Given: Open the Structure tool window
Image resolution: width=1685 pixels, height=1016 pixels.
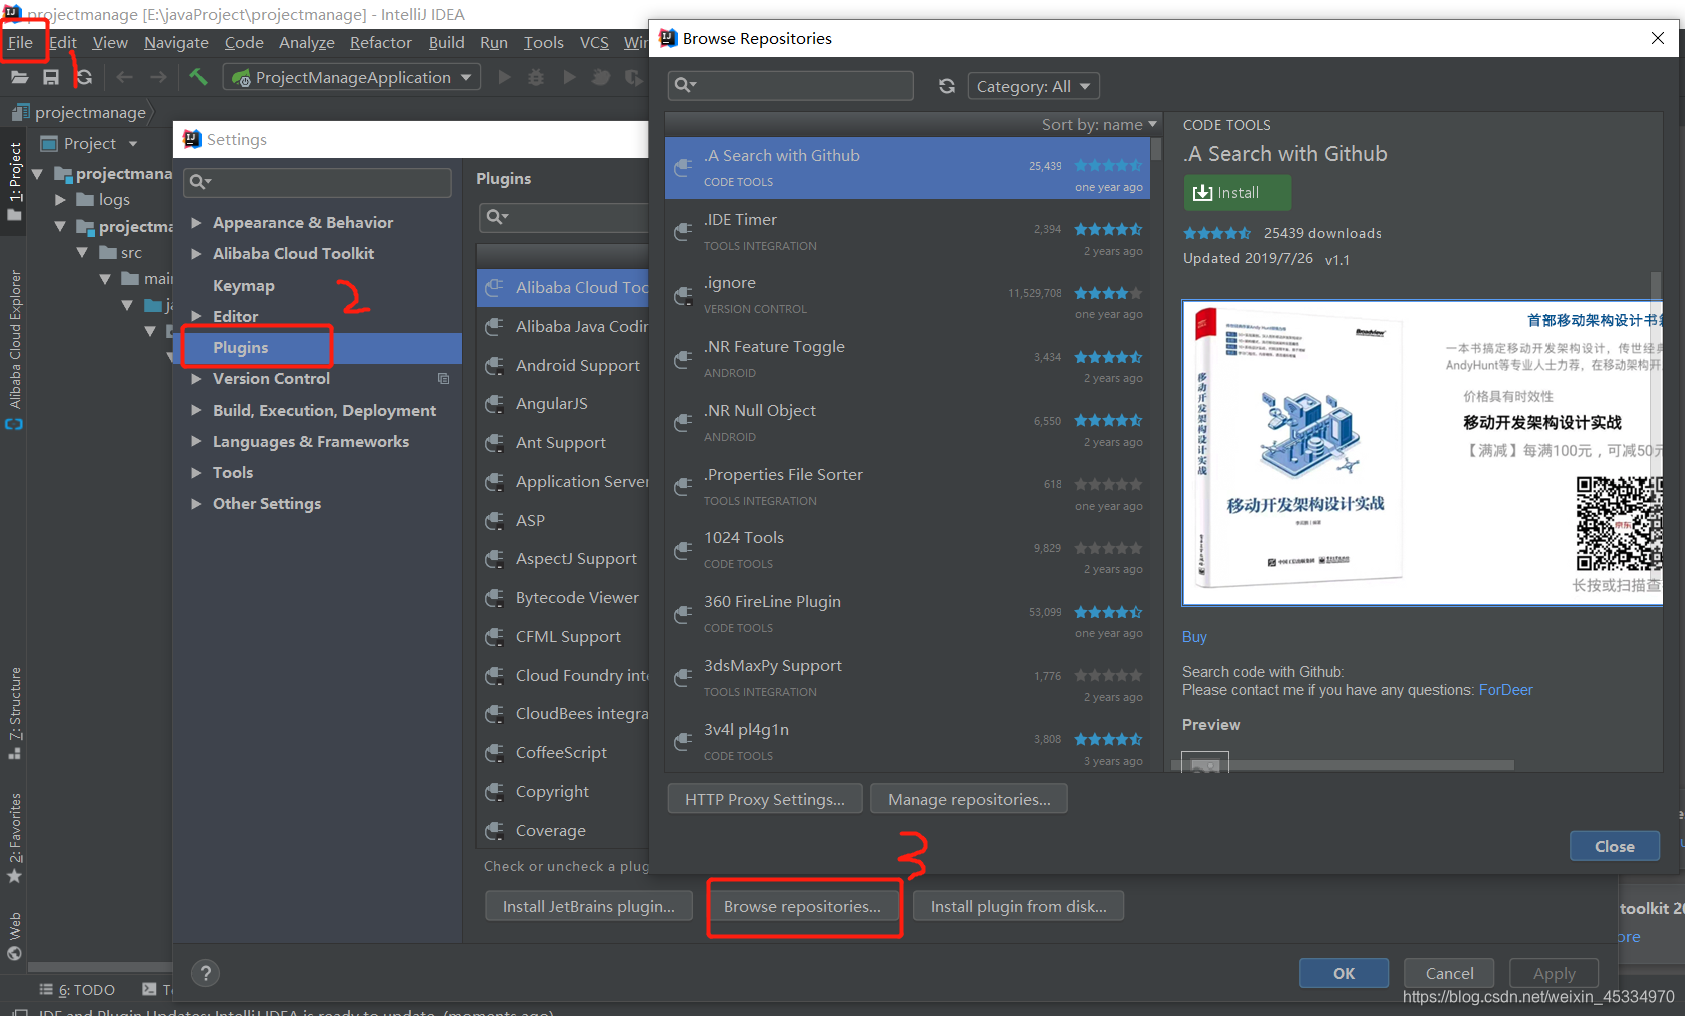Looking at the screenshot, I should [14, 713].
